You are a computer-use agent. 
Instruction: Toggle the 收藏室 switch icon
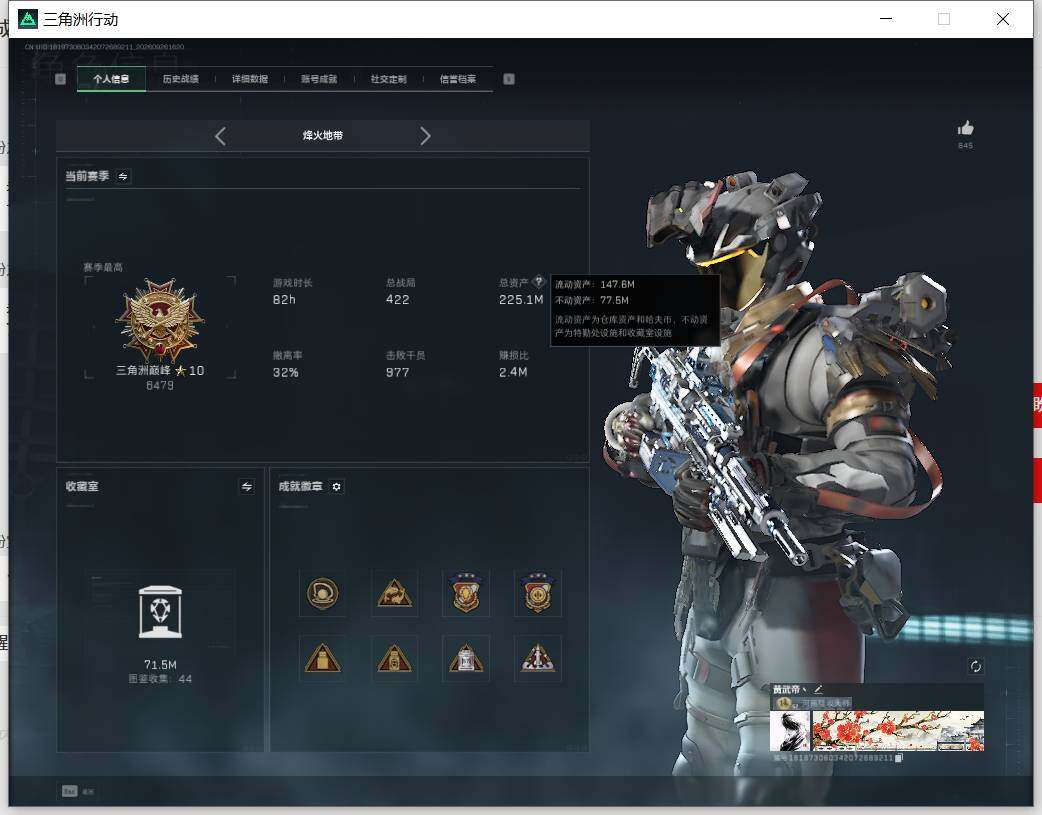[247, 487]
